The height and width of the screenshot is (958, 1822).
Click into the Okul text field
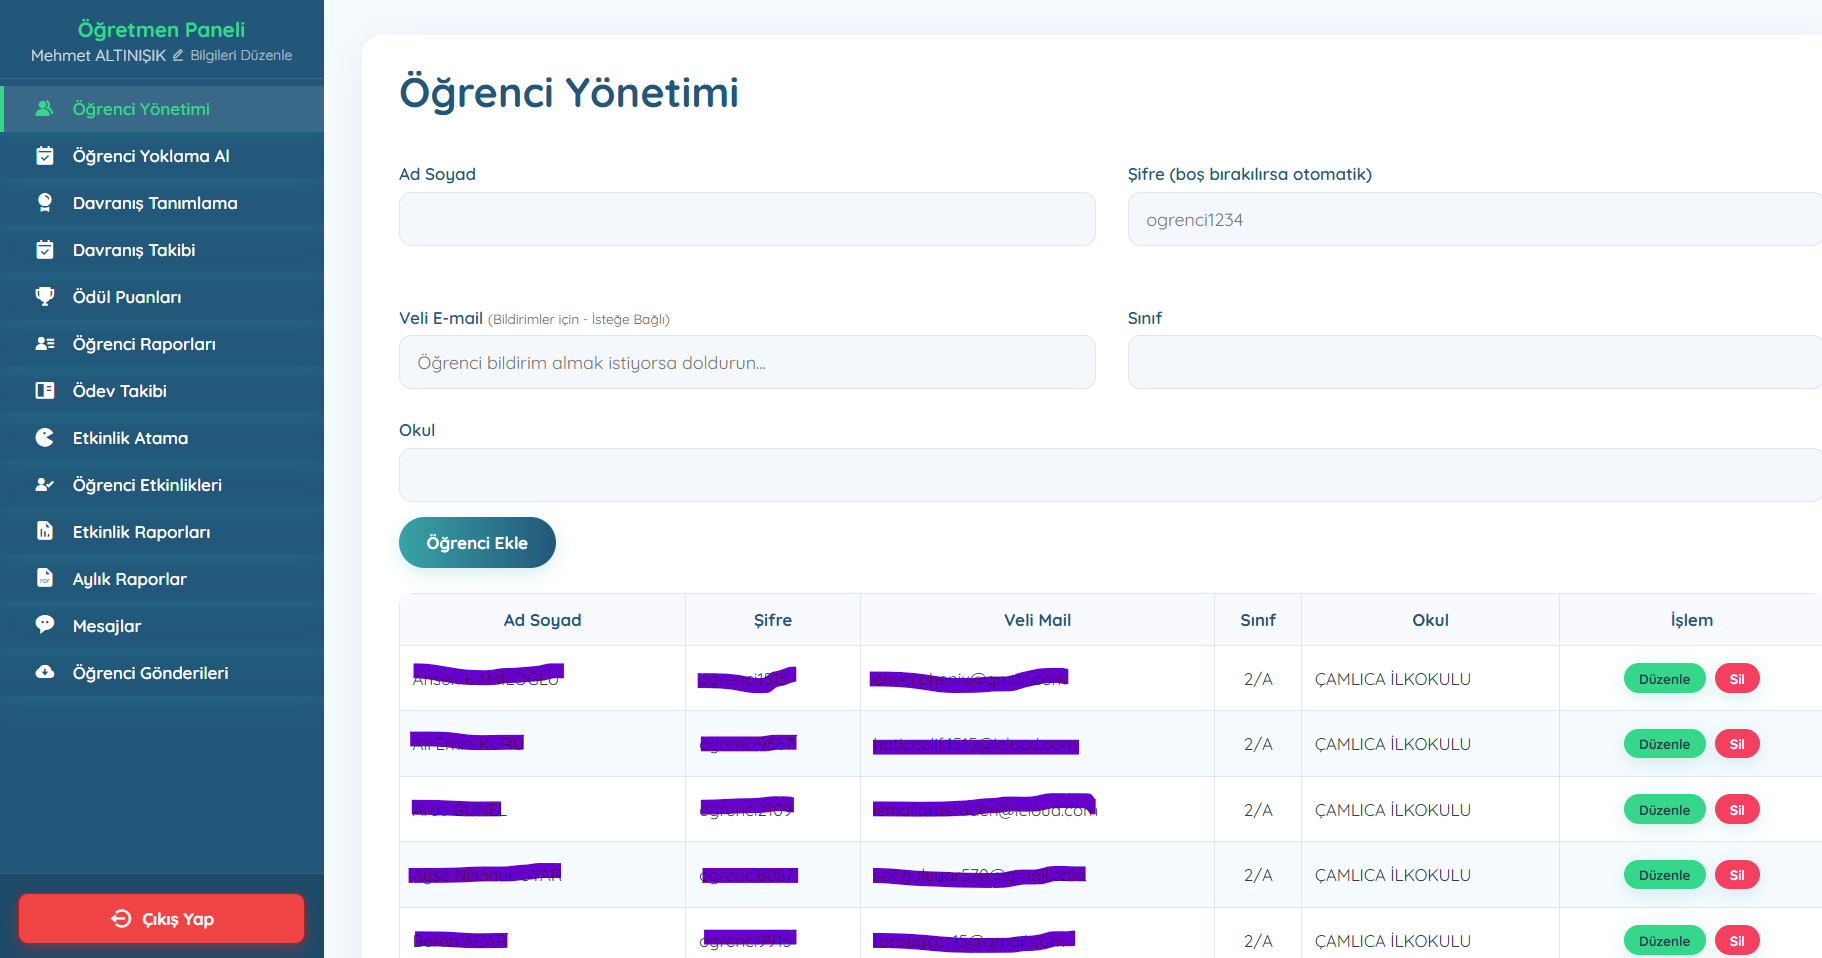click(x=1108, y=475)
